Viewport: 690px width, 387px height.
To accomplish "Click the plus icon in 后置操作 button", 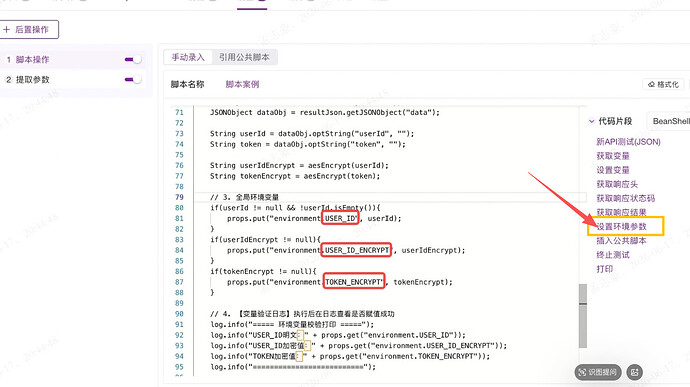I will 7,29.
